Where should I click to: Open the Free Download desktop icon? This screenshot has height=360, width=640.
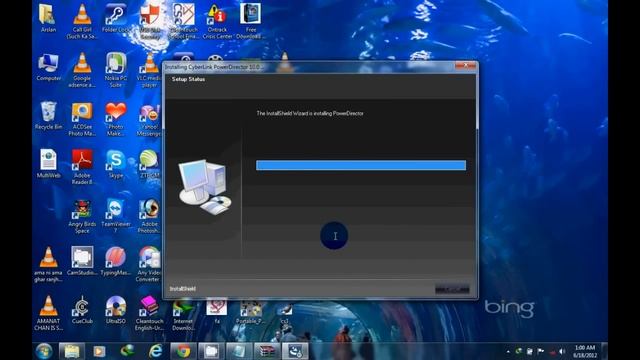click(251, 22)
